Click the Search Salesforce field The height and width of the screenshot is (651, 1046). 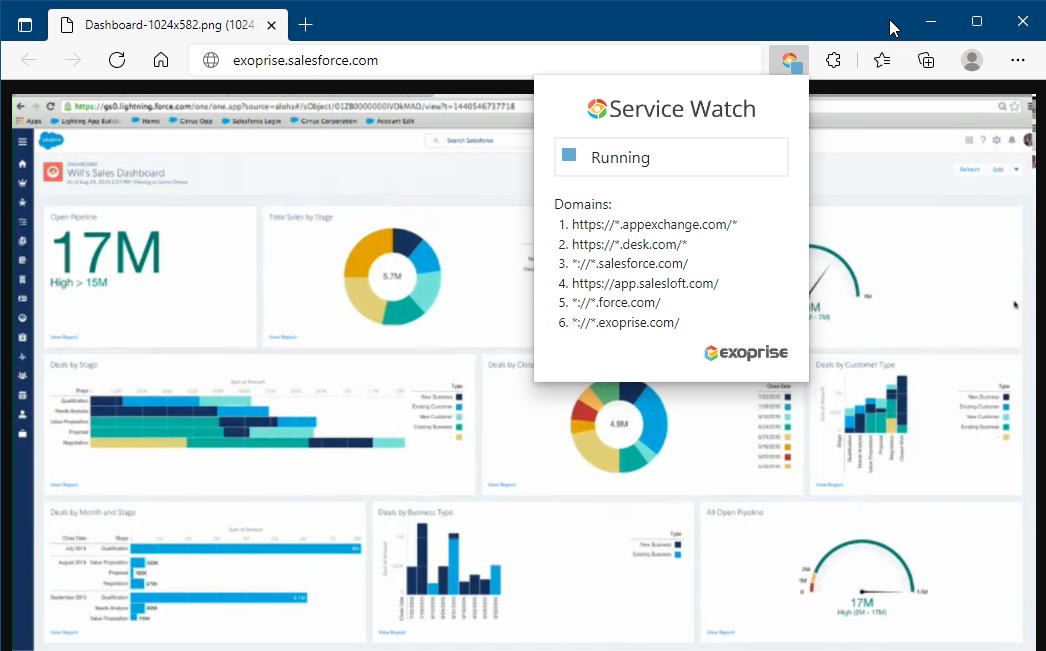[480, 141]
